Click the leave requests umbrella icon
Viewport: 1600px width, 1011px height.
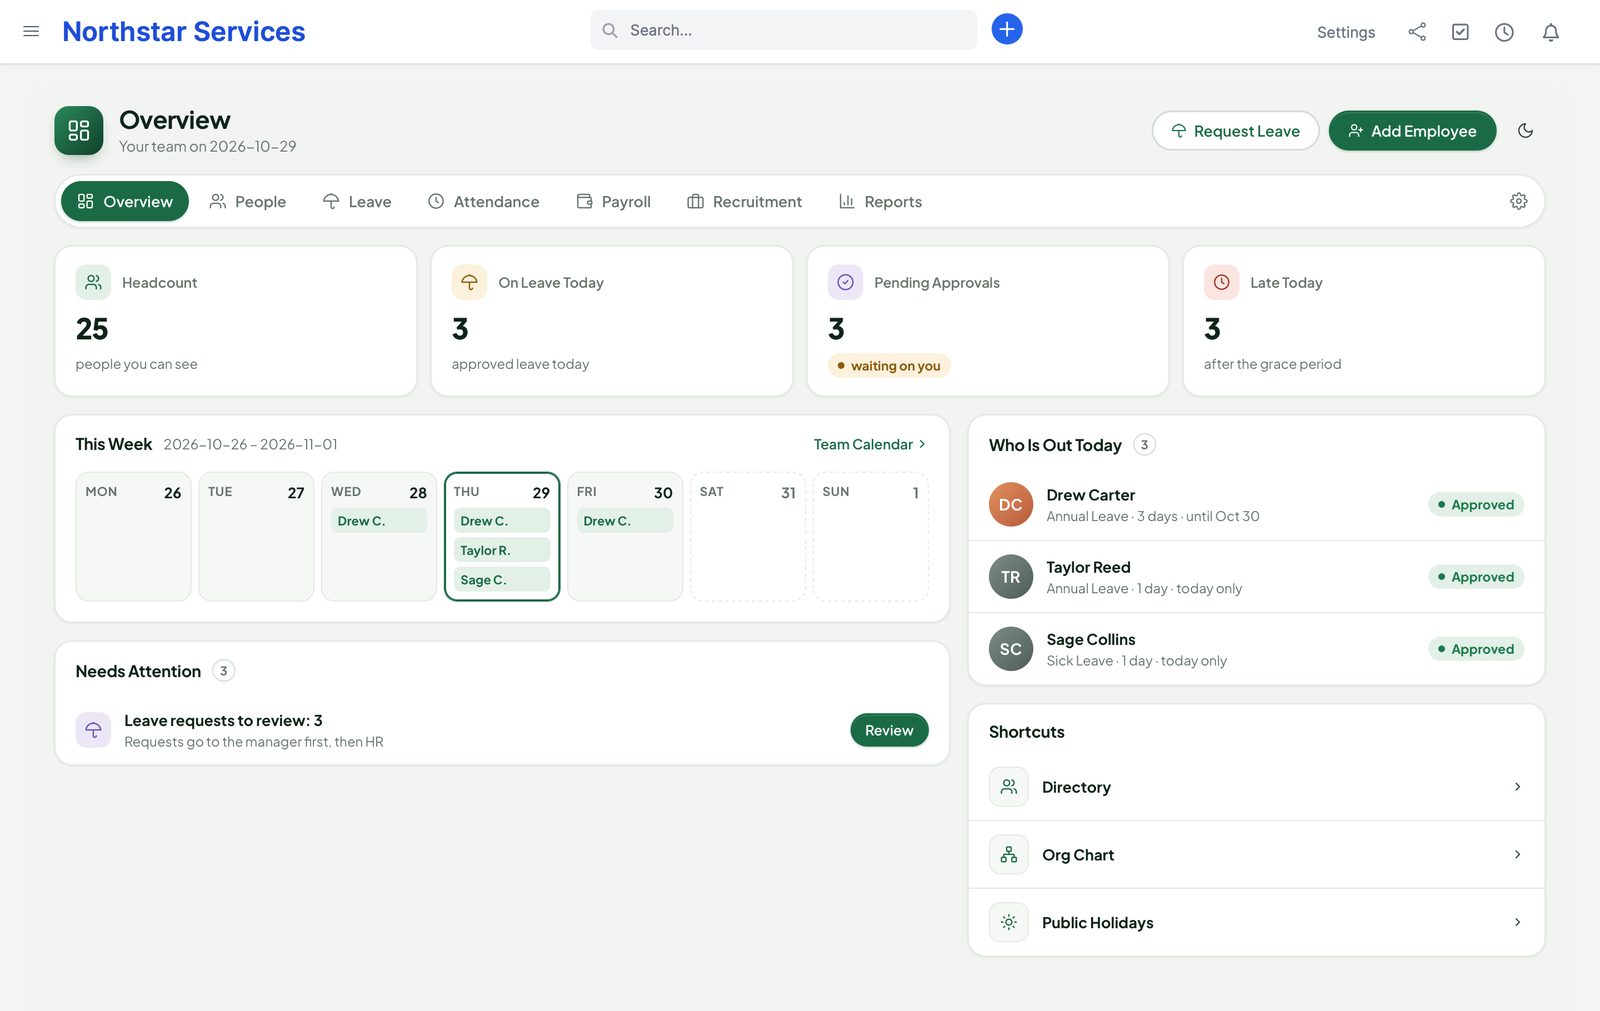coord(93,730)
